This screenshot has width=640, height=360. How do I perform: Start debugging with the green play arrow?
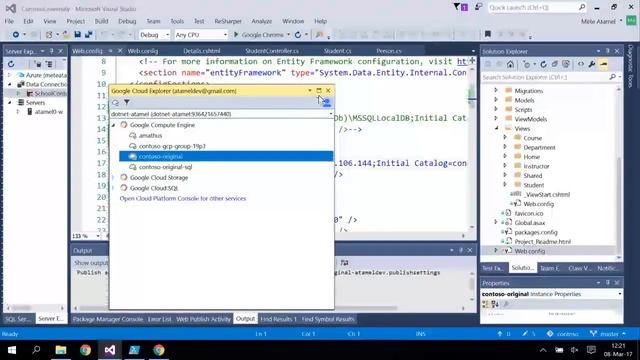tap(236, 35)
